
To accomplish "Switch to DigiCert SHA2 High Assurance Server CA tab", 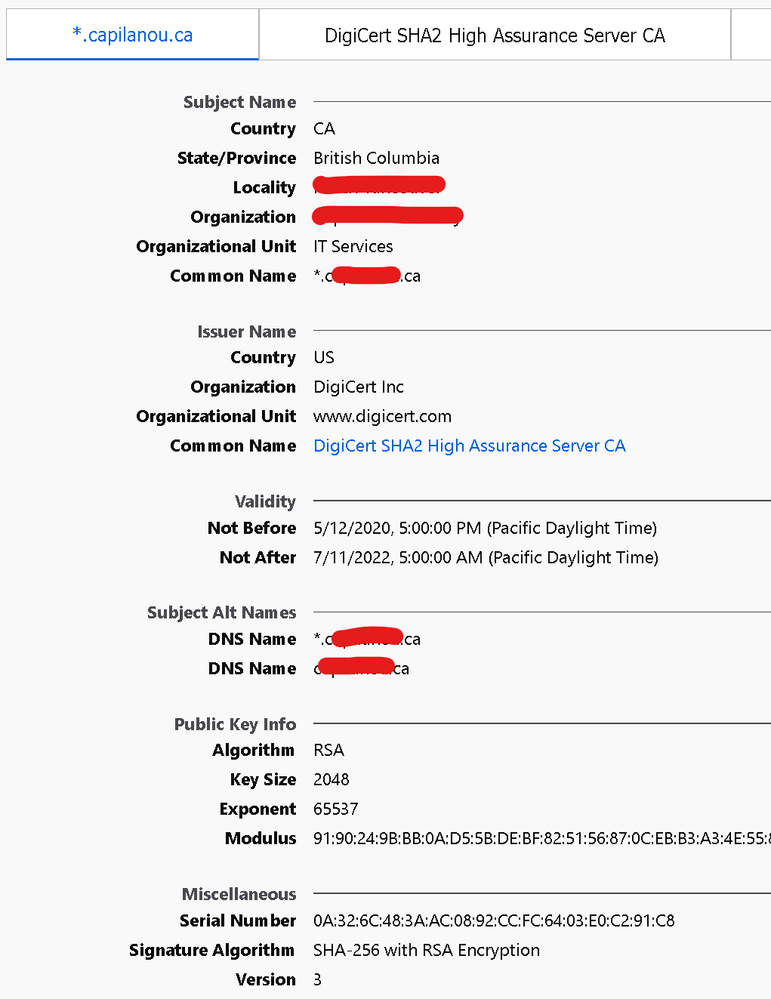I will point(494,34).
